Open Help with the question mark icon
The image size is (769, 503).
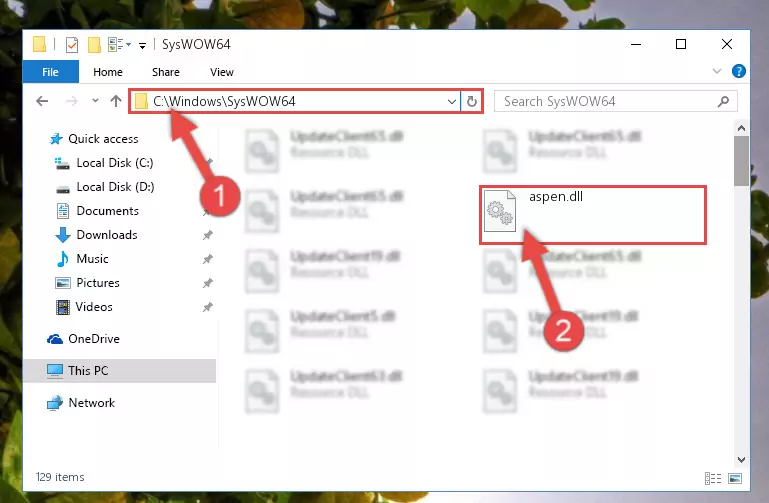739,71
